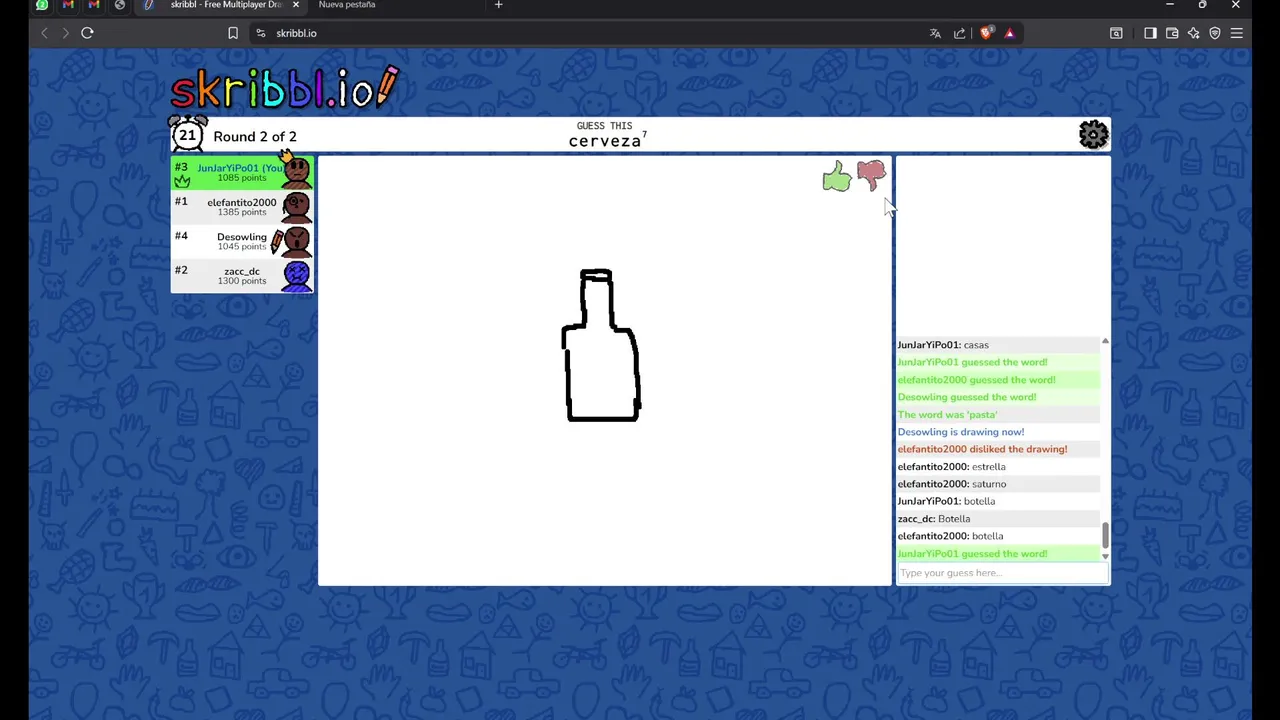Select Desowling name in player list
1280x720 pixels.
[x=242, y=237]
